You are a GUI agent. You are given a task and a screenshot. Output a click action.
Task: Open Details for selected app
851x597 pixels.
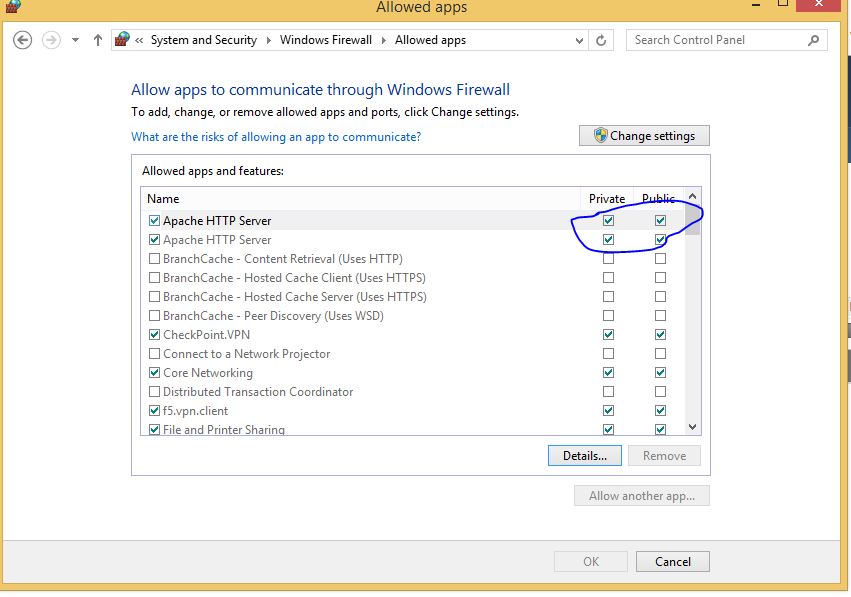coord(585,456)
